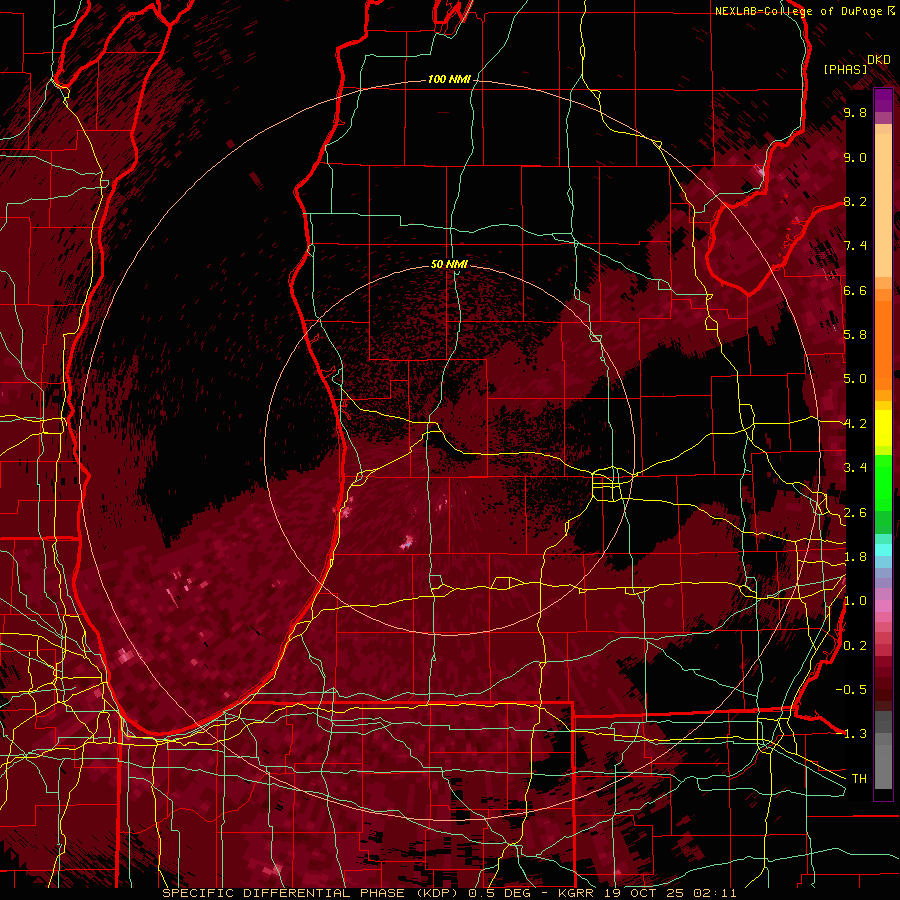Click the 2.6 value on the color scale

[x=855, y=512]
